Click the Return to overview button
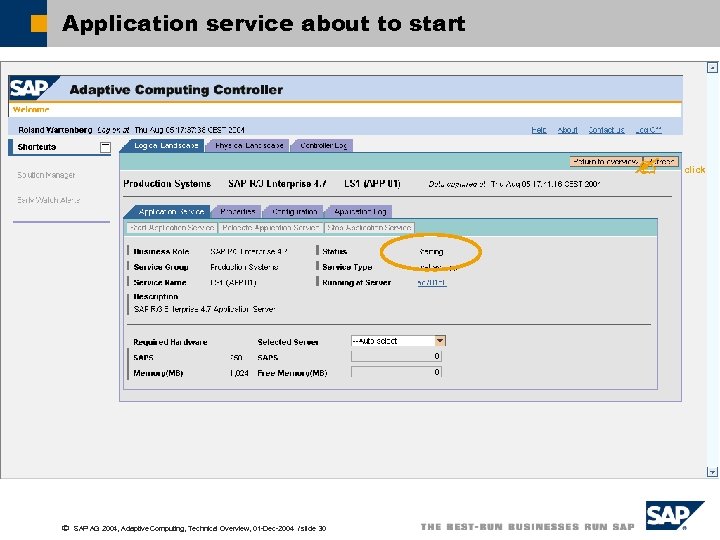This screenshot has height=540, width=720. (x=605, y=162)
